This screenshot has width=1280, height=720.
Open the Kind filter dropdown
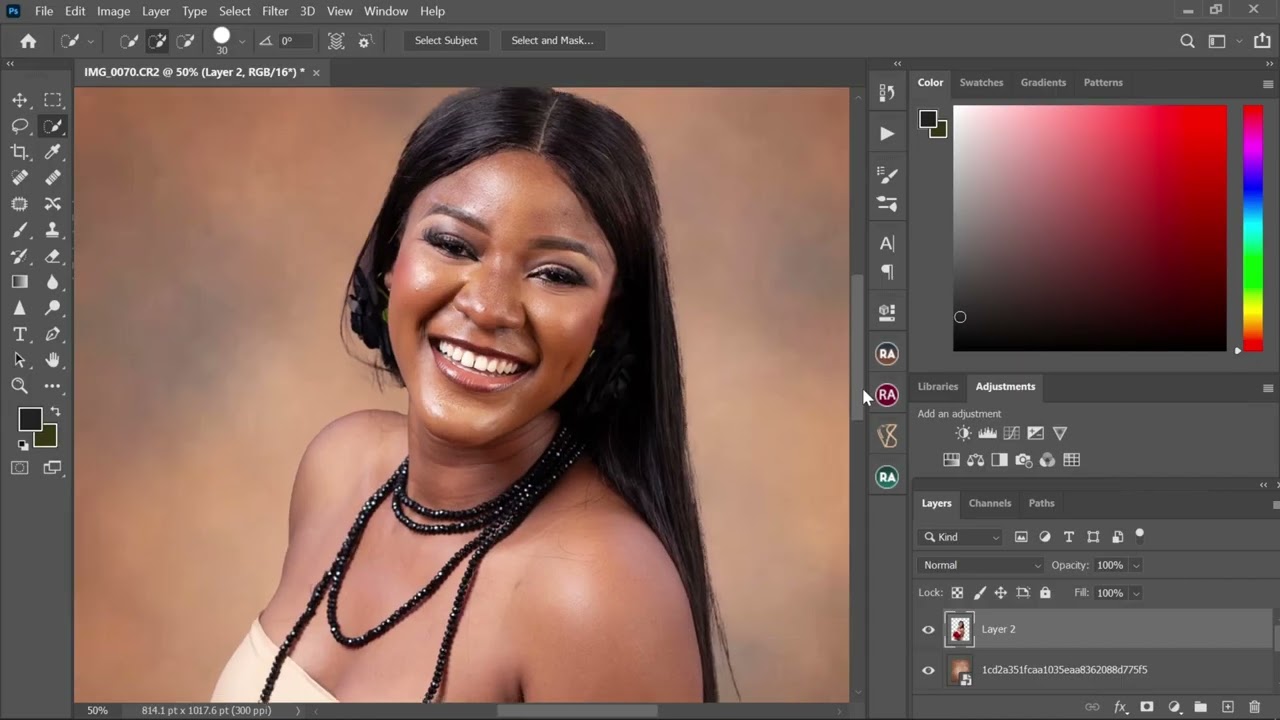click(x=961, y=537)
